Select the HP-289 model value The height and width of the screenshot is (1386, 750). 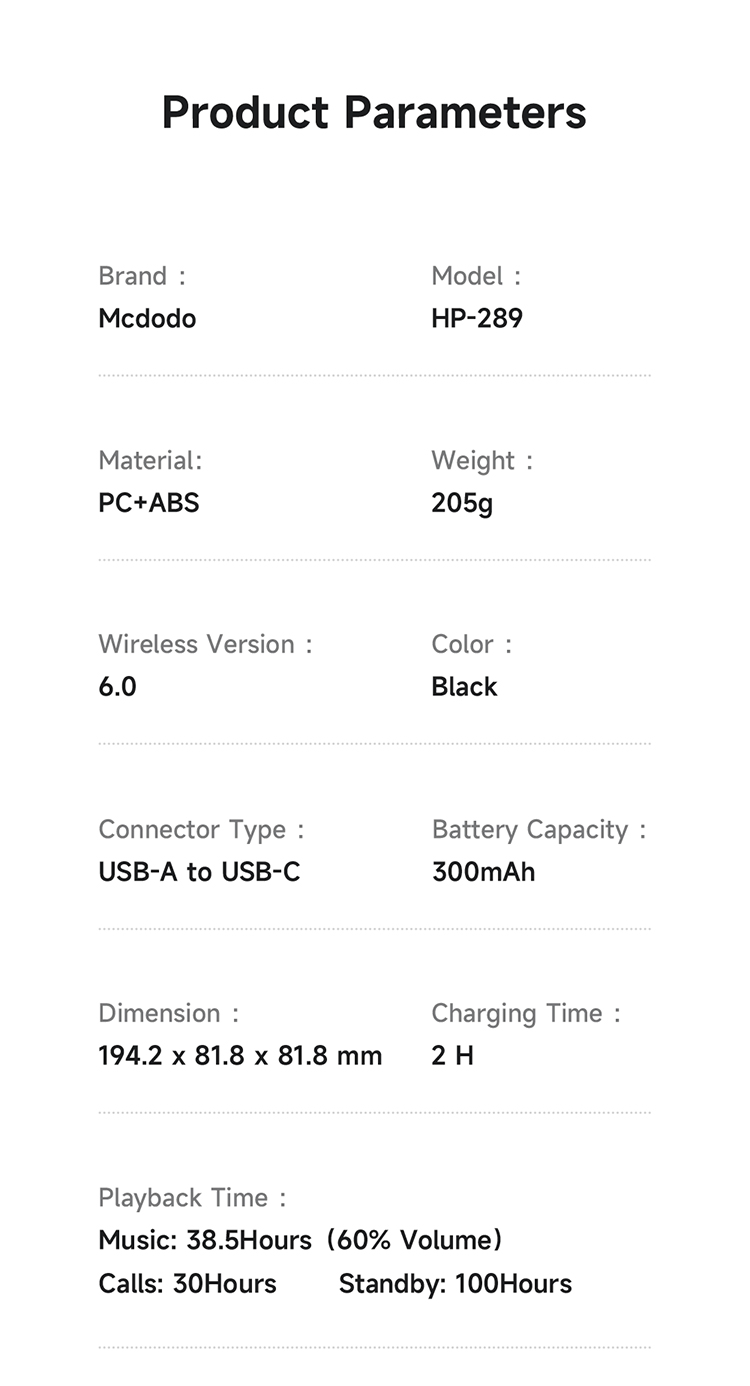pyautogui.click(x=477, y=319)
